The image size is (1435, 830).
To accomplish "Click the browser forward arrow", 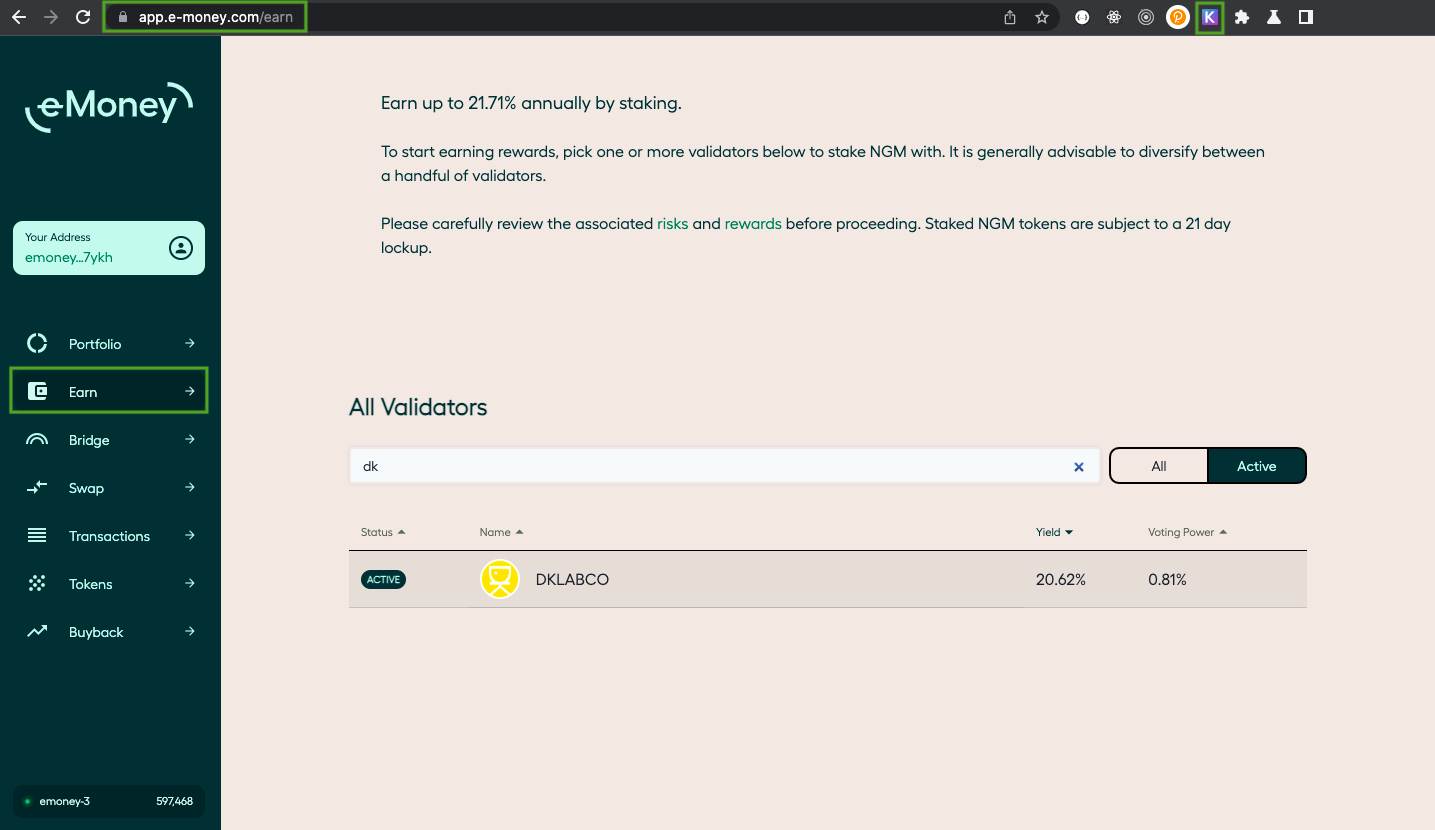I will coord(51,17).
